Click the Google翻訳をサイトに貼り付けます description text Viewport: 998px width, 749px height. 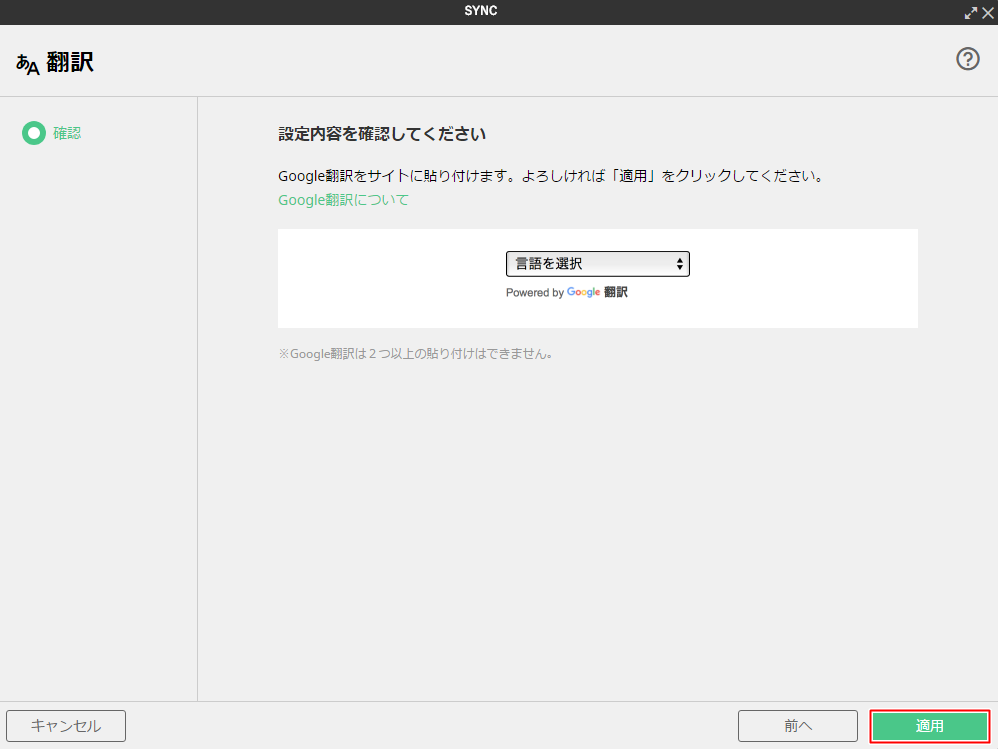(x=551, y=176)
